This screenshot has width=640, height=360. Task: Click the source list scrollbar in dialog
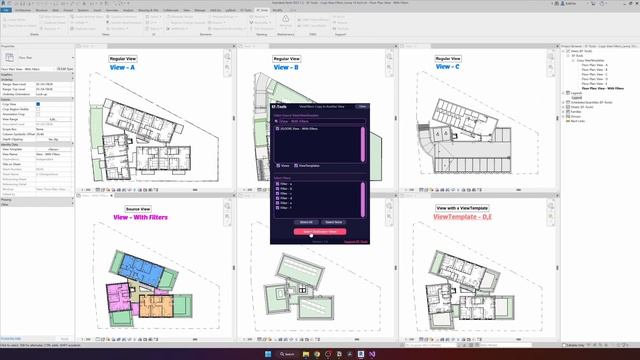coord(362,144)
